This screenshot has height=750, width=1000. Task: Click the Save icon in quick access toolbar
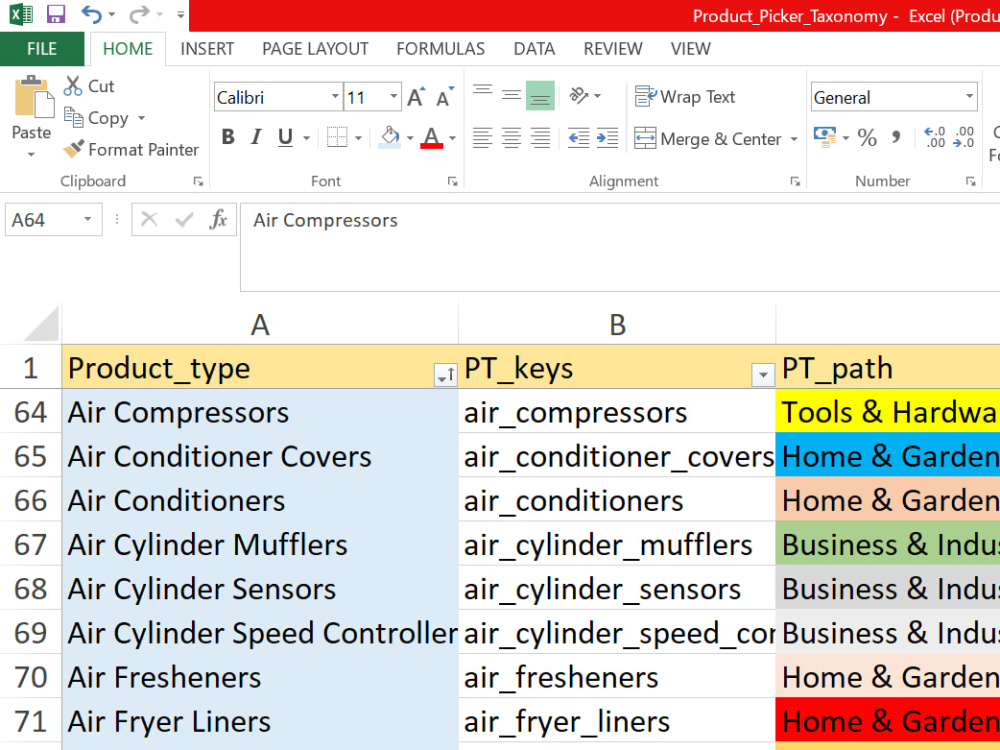55,14
